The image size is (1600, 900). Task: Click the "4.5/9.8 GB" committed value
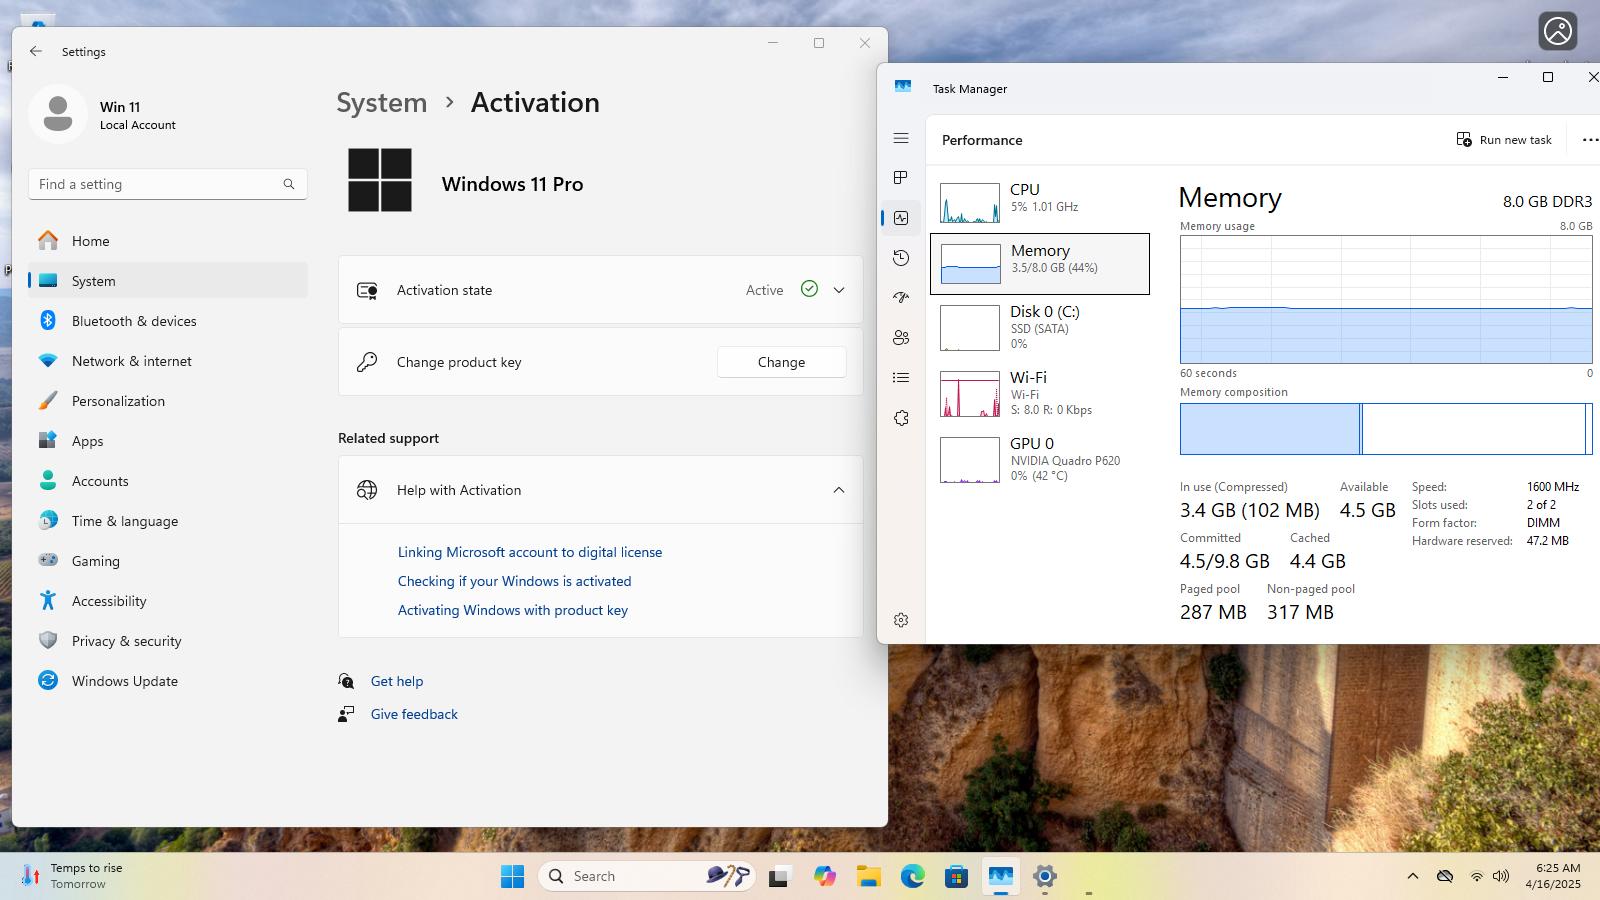[x=1225, y=561]
